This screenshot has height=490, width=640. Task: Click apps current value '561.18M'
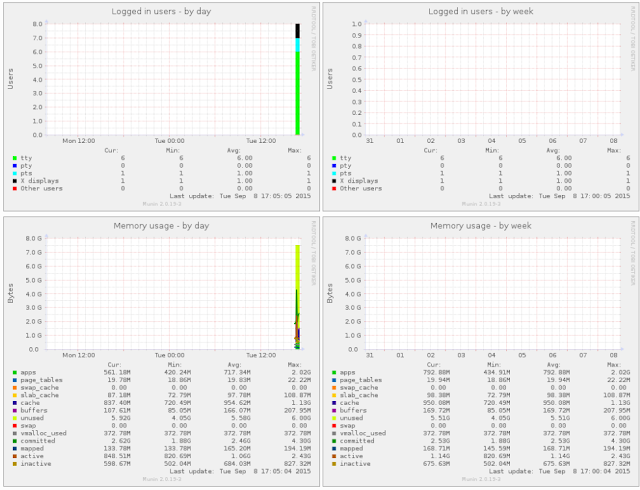point(117,372)
